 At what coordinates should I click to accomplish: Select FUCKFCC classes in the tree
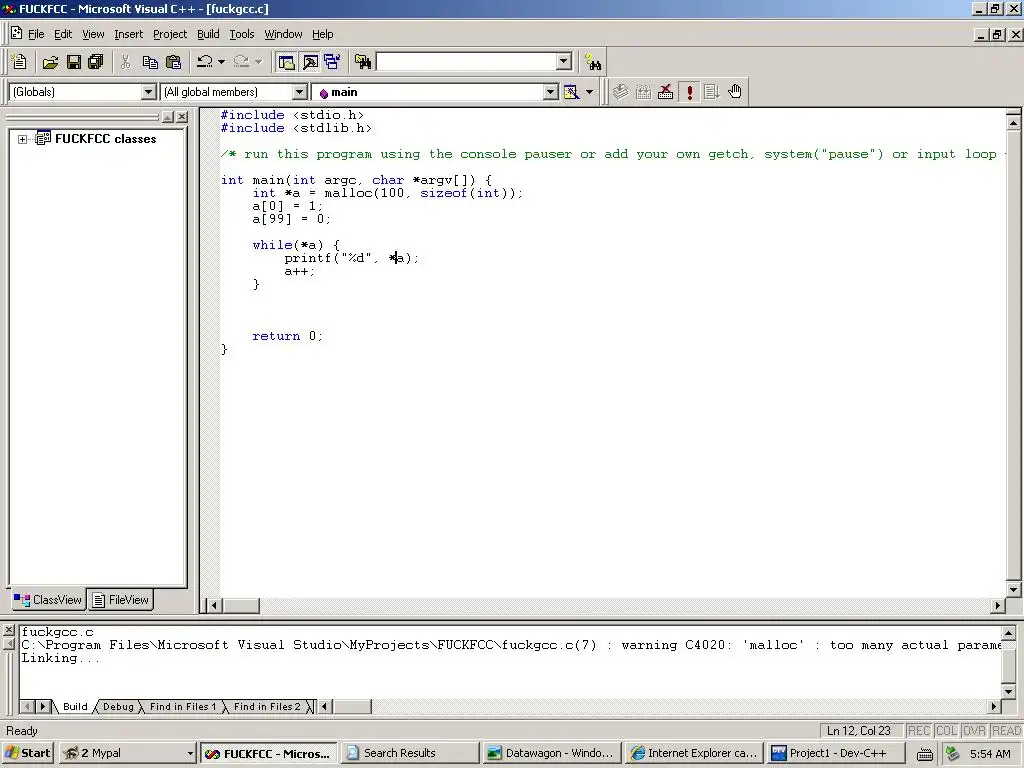(x=105, y=139)
